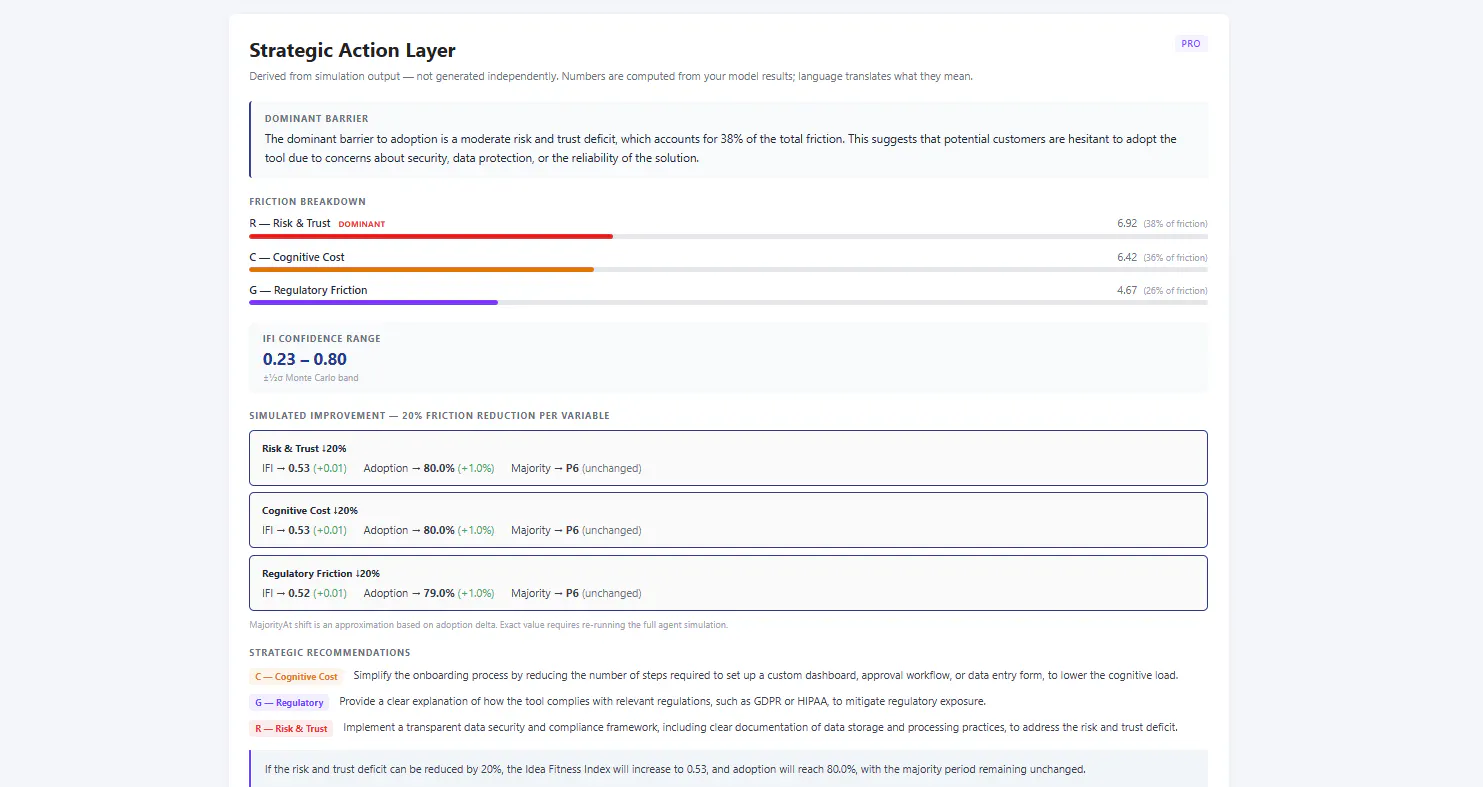This screenshot has height=787, width=1483.
Task: Click the red Risk & Trust friction bar
Action: pos(431,236)
